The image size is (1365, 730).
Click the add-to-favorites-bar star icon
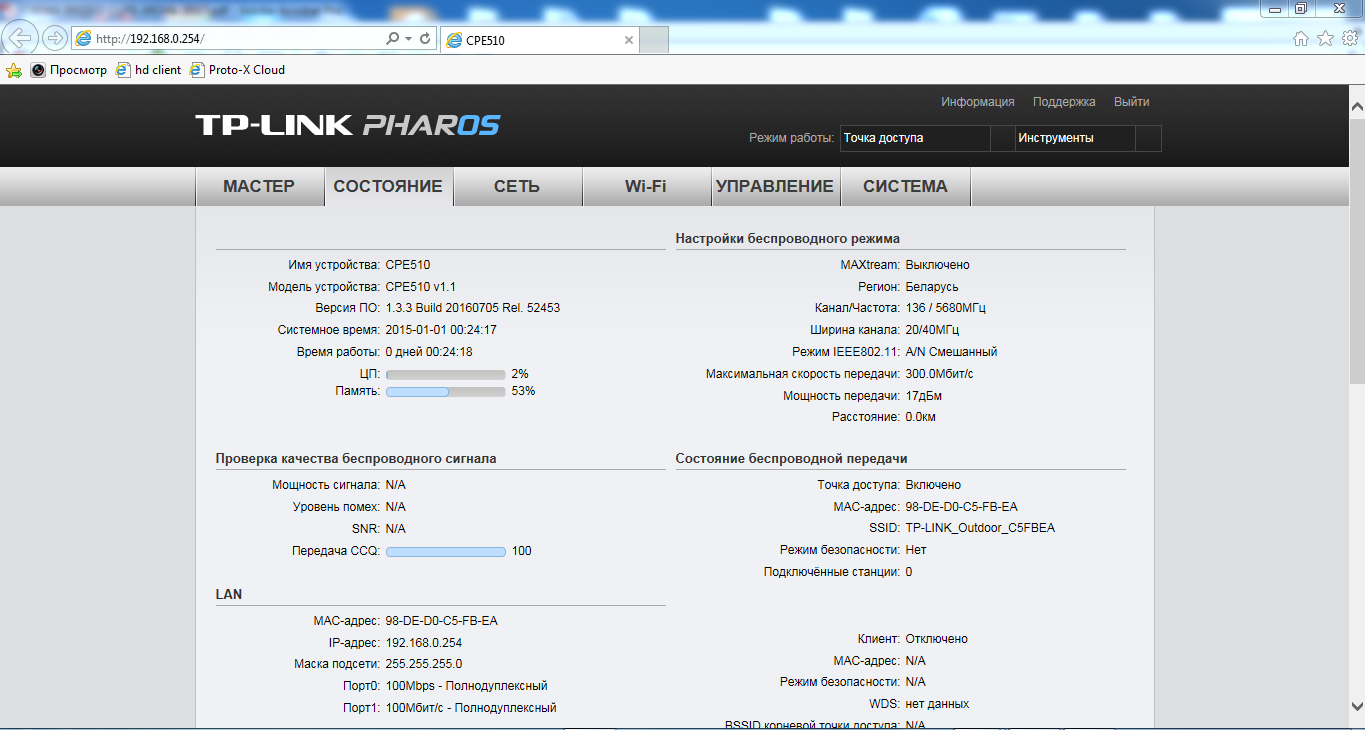point(14,70)
